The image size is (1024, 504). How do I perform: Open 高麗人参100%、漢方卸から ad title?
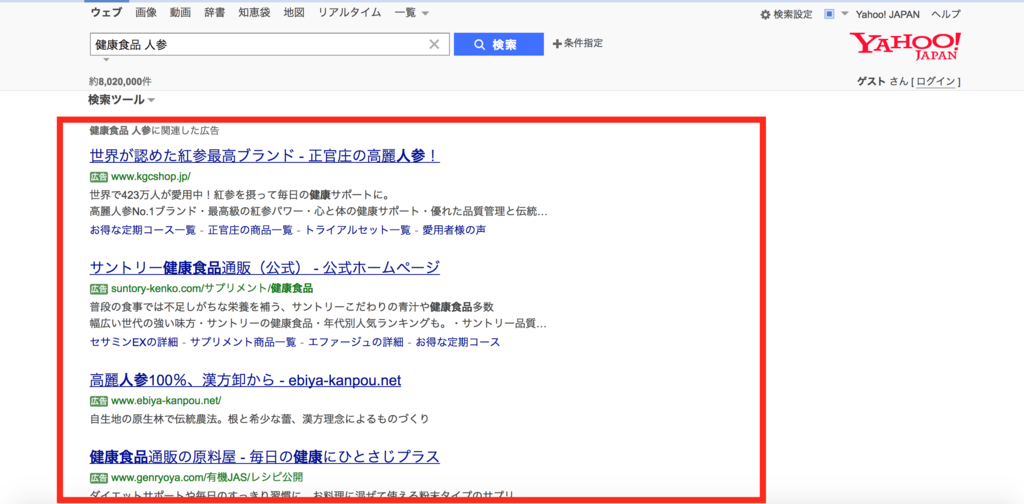[245, 380]
